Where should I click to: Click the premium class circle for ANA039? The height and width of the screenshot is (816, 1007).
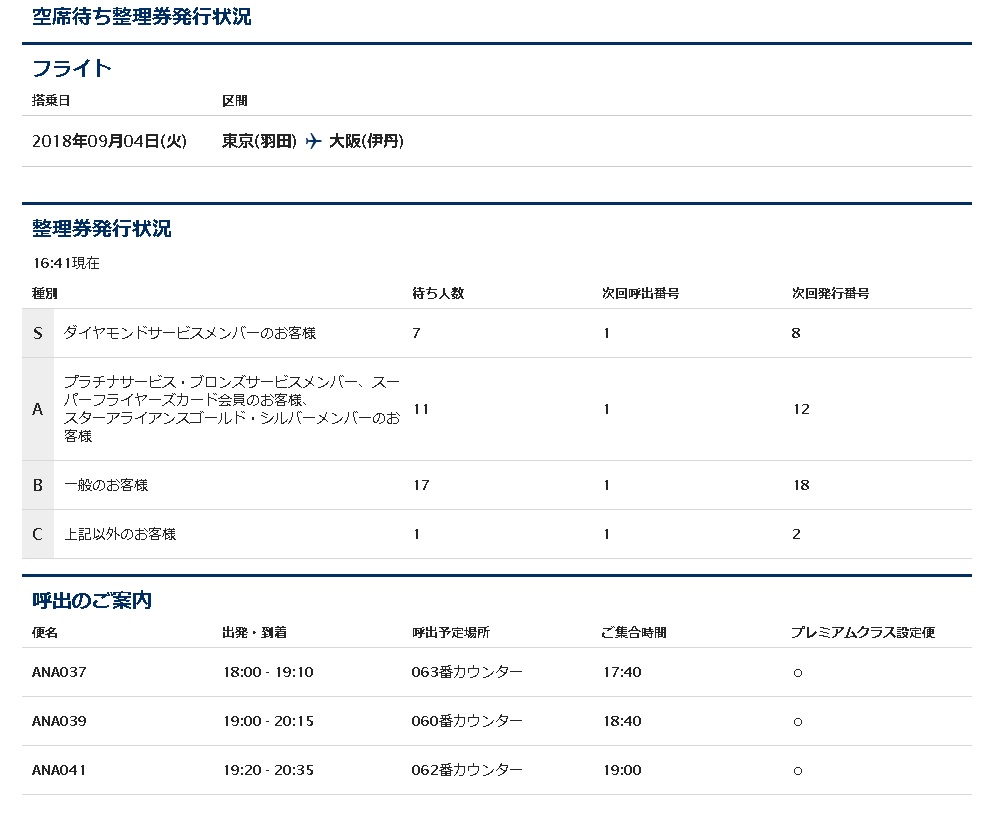click(797, 722)
